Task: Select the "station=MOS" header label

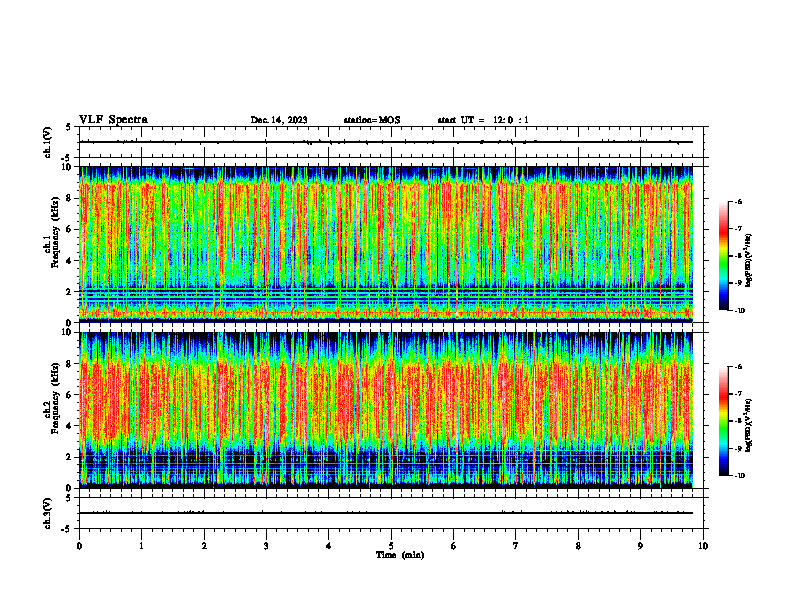Action: tap(372, 120)
